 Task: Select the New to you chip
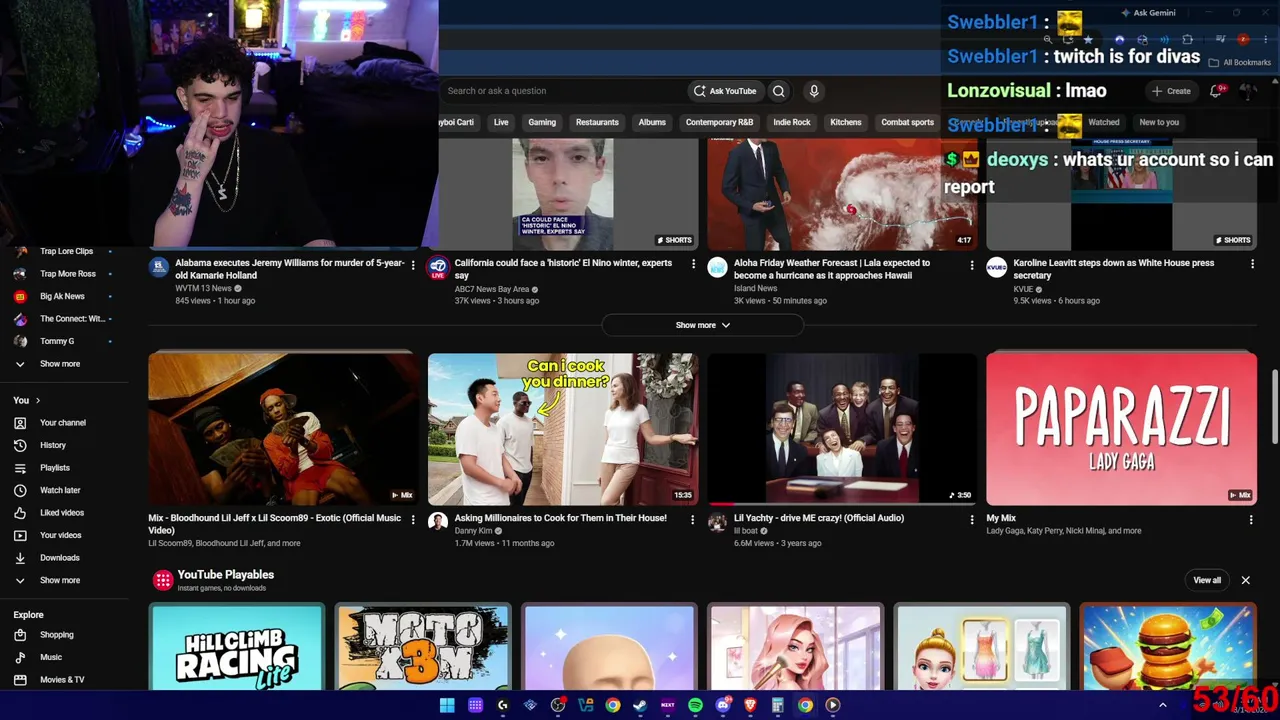tap(1159, 122)
